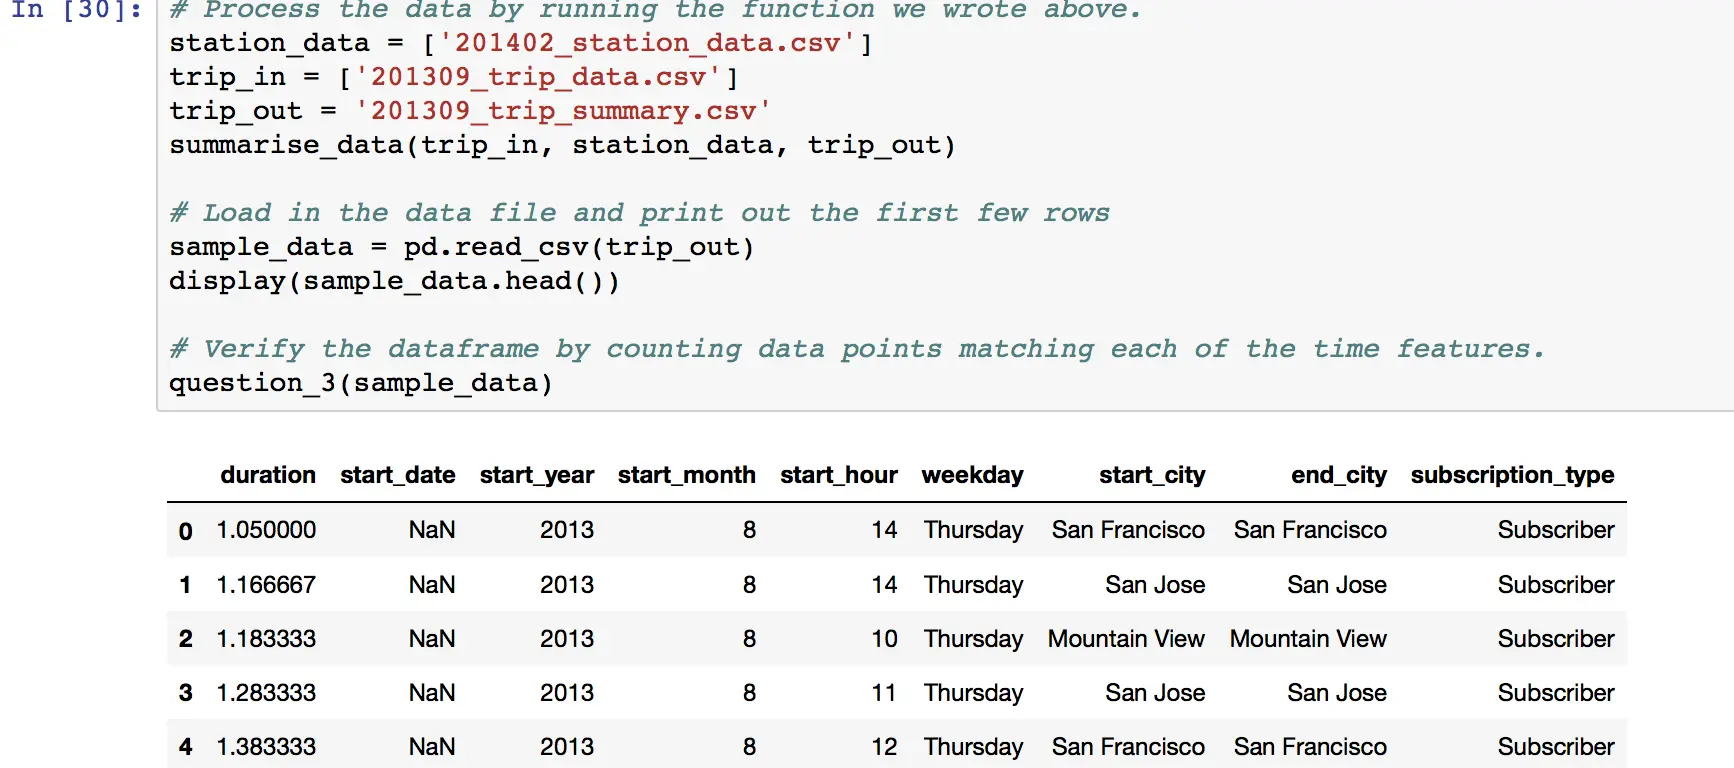The height and width of the screenshot is (768, 1734).
Task: Click the duration column header
Action: point(268,475)
